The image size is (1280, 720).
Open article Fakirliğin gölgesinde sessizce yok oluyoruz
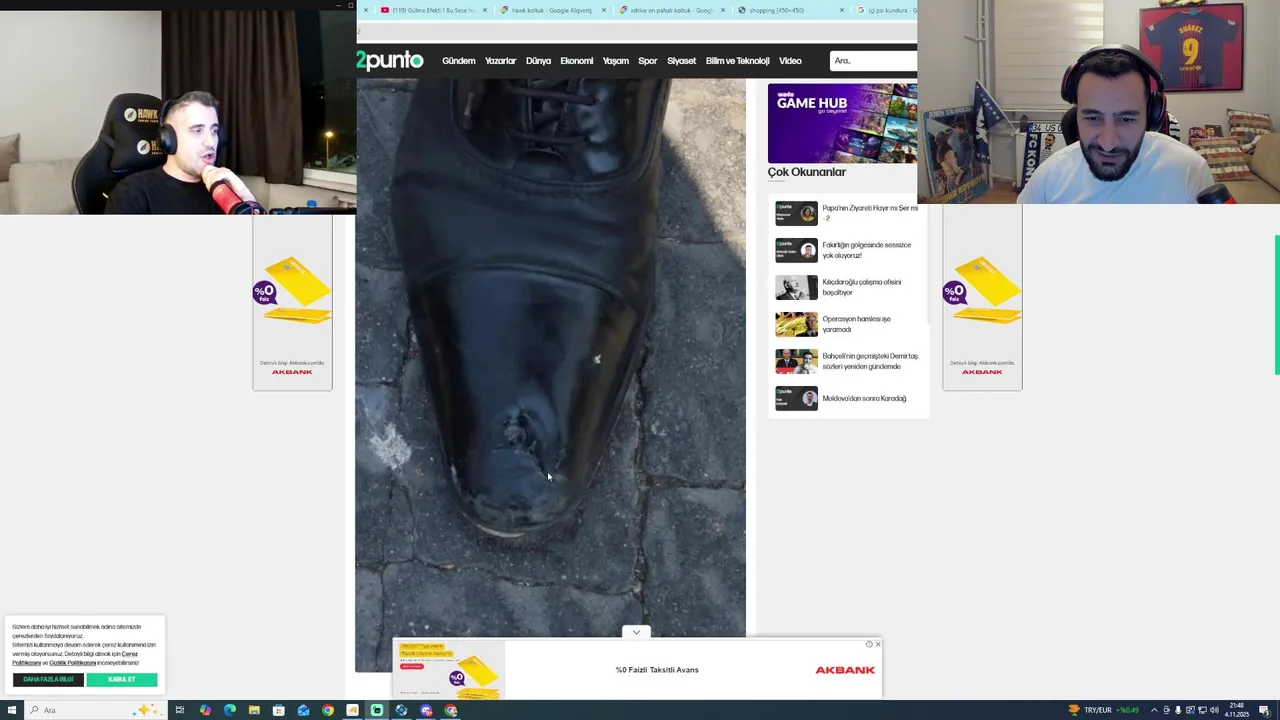[867, 250]
